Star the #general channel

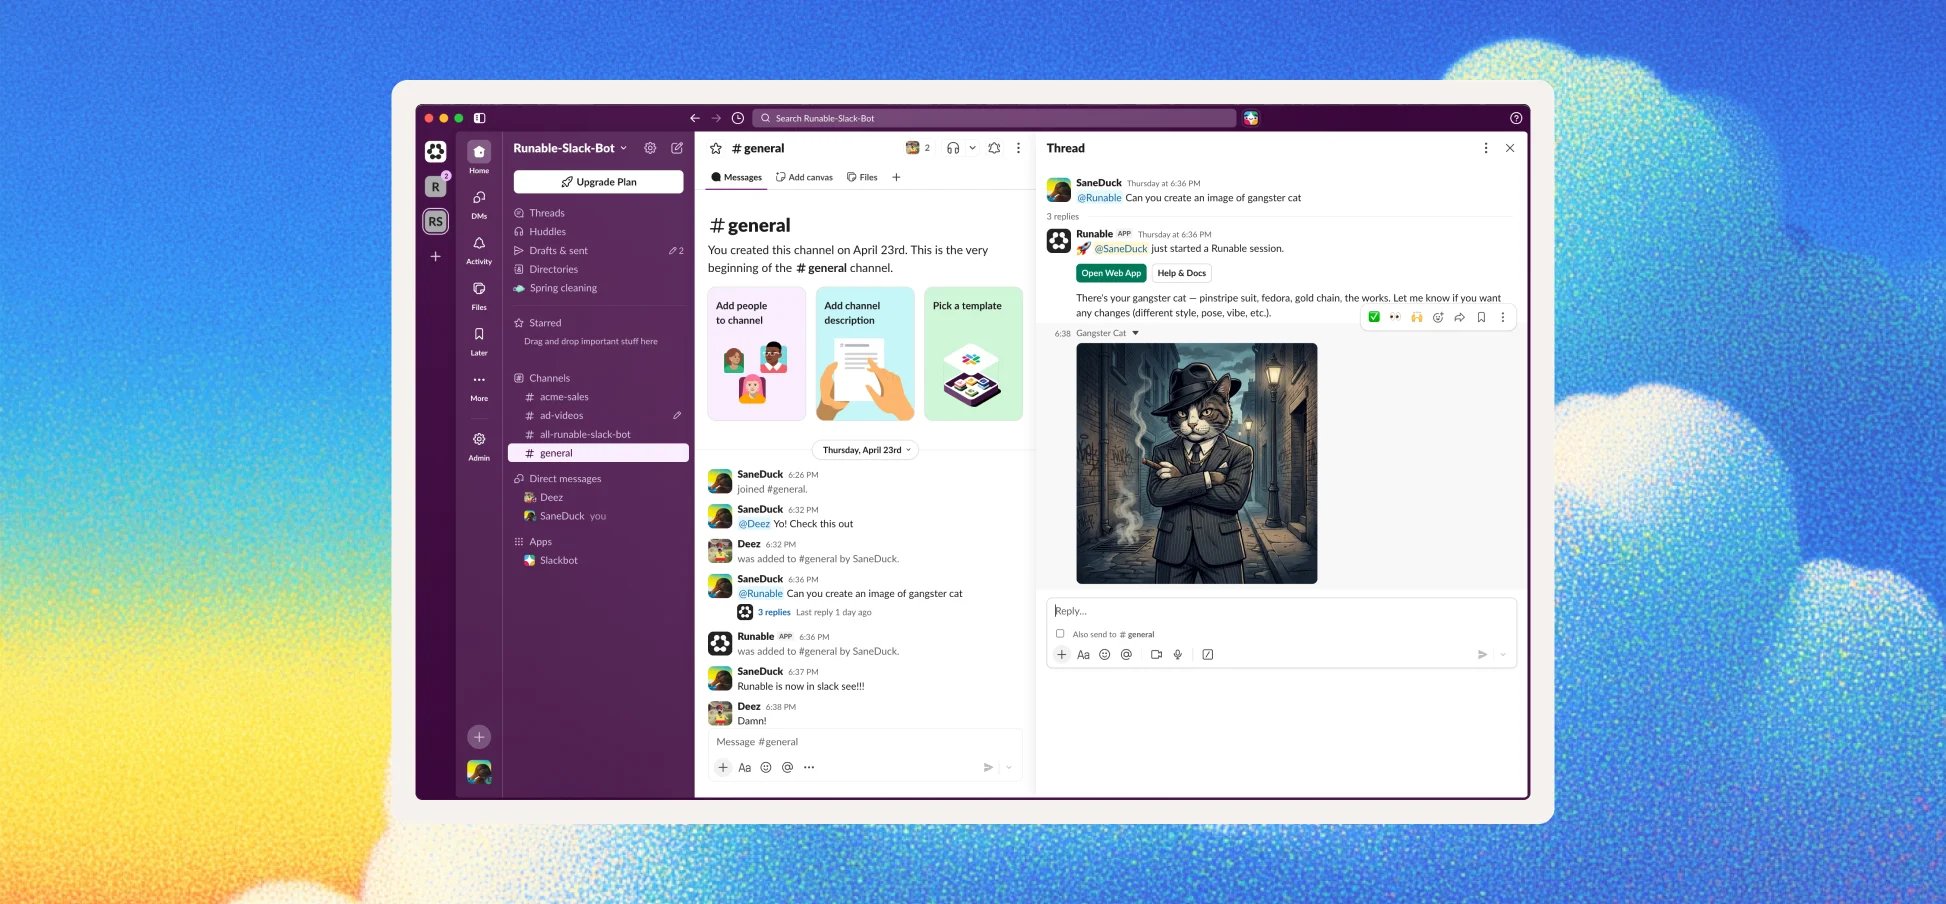coord(716,148)
